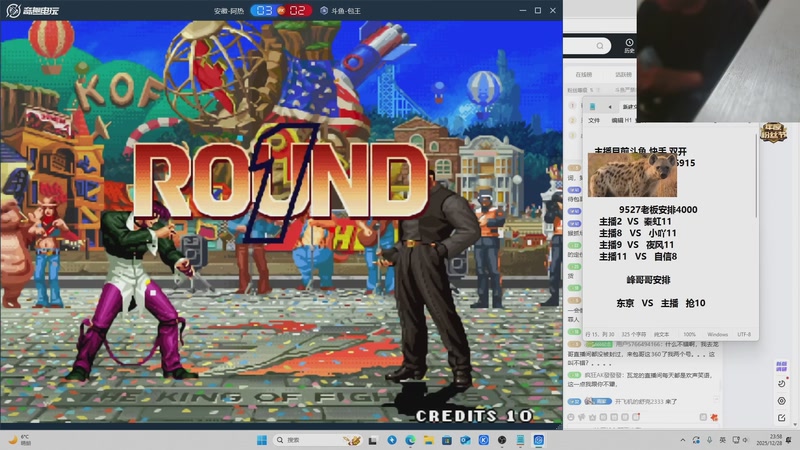Click the game platform icon in taskbar
This screenshot has height=450, width=800.
pos(539,440)
